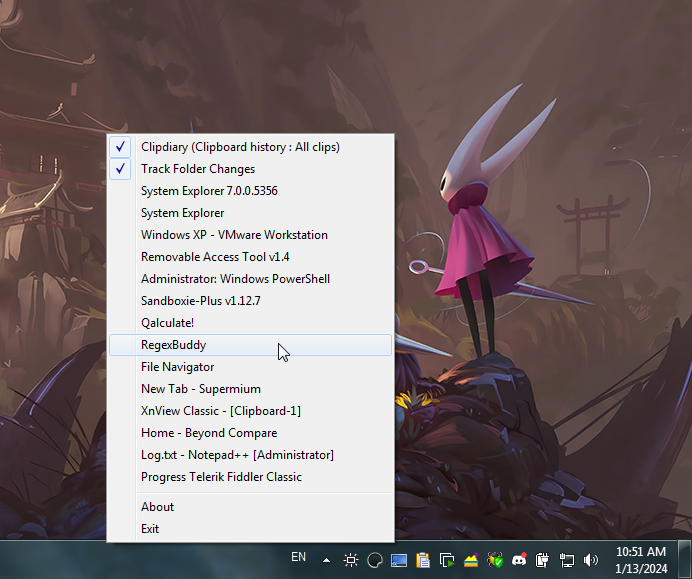Click the round dark tray icon
Viewport: 692px width, 579px height.
click(x=375, y=560)
